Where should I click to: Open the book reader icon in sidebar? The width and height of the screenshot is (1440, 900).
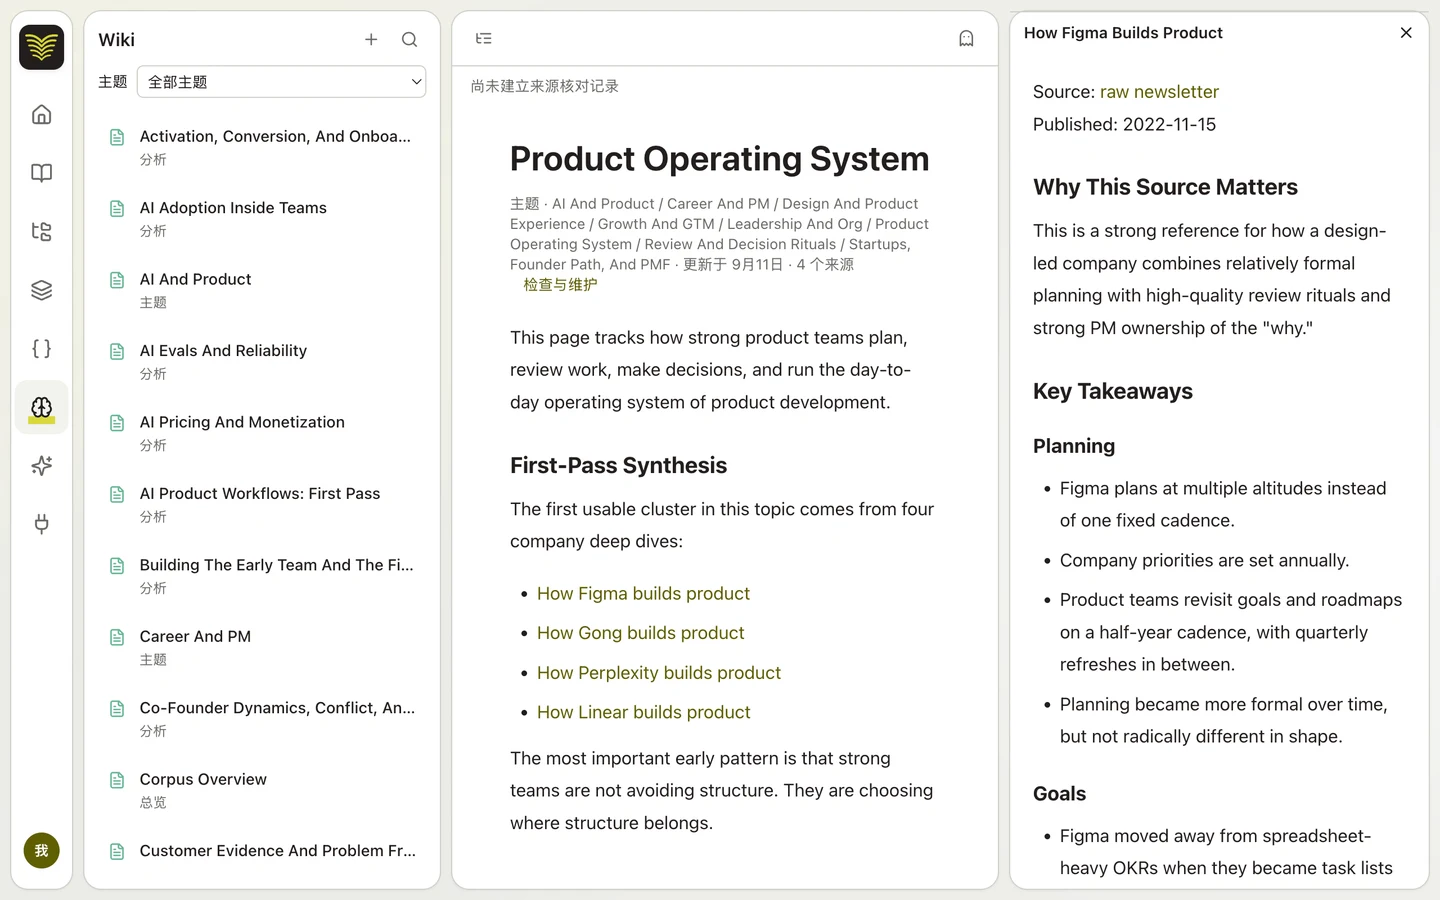tap(41, 173)
